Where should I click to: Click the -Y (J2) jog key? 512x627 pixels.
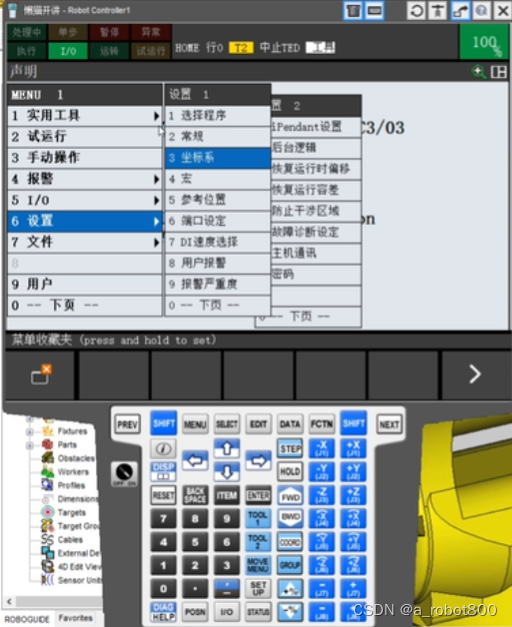pos(322,472)
